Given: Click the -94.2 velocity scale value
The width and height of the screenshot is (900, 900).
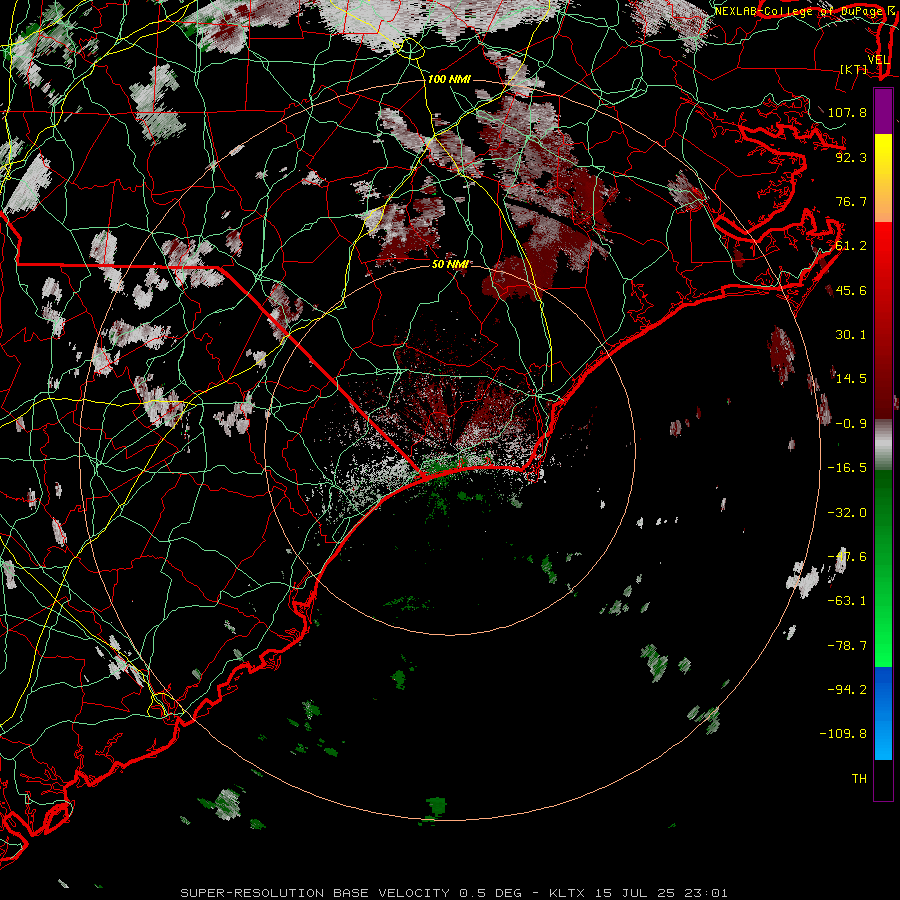Looking at the screenshot, I should (847, 690).
